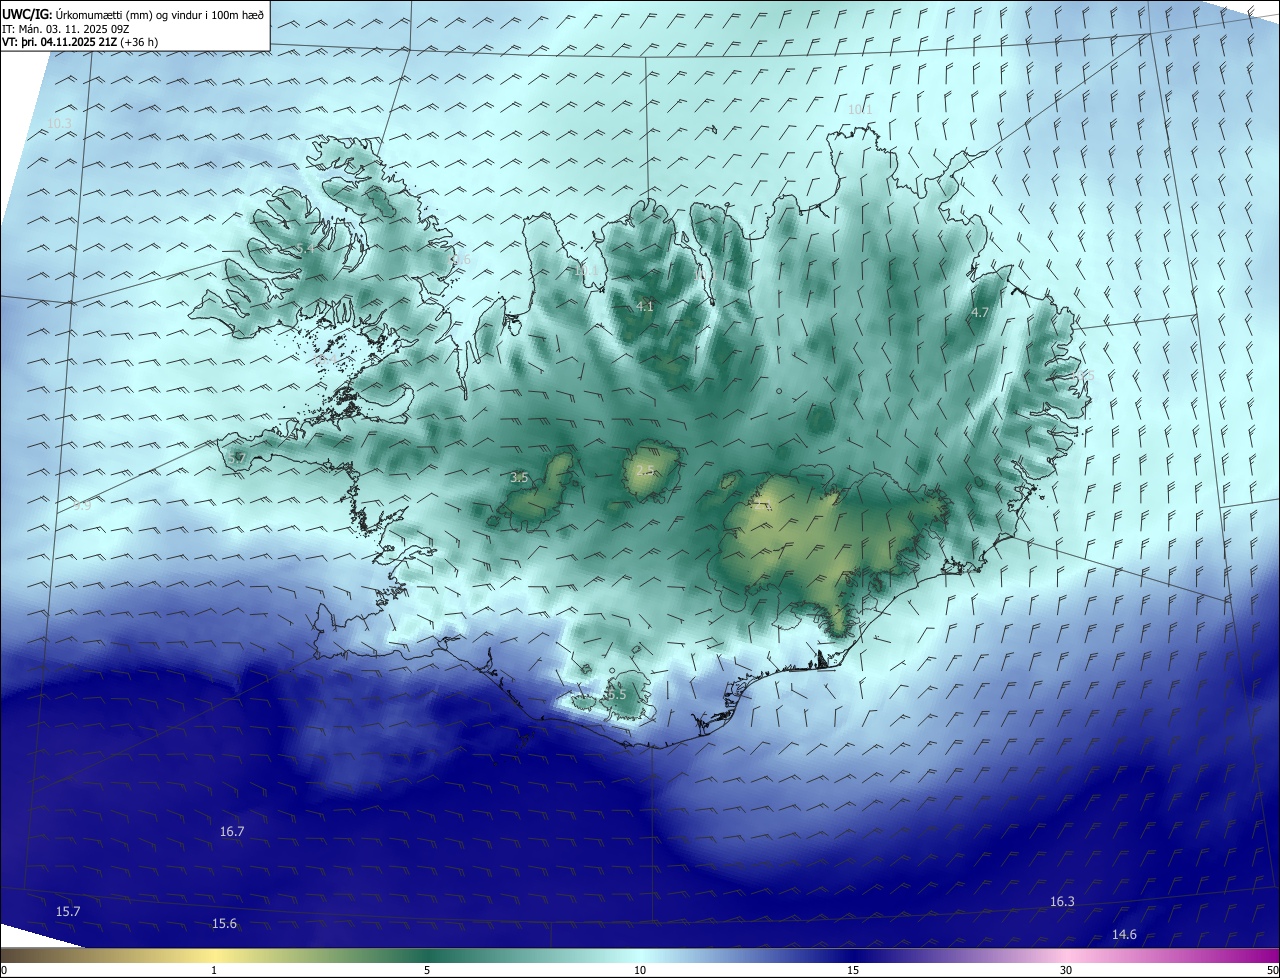Image resolution: width=1280 pixels, height=978 pixels.
Task: Click the 2.5 value on the central glacier
Action: click(645, 470)
